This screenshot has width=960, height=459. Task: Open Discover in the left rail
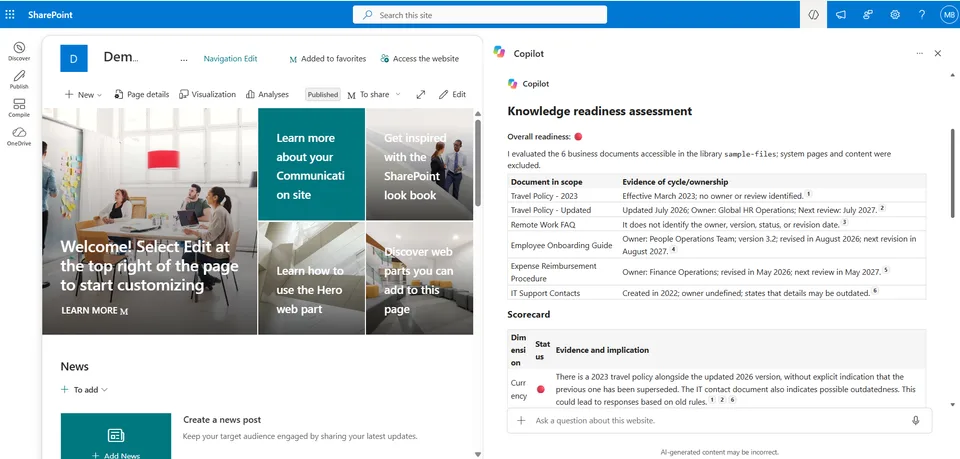pos(19,51)
